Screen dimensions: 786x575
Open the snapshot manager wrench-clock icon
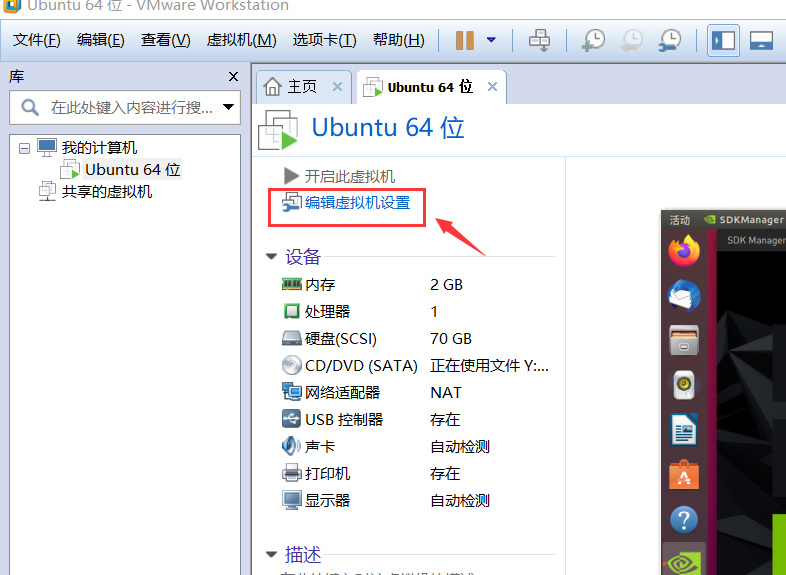pos(670,40)
